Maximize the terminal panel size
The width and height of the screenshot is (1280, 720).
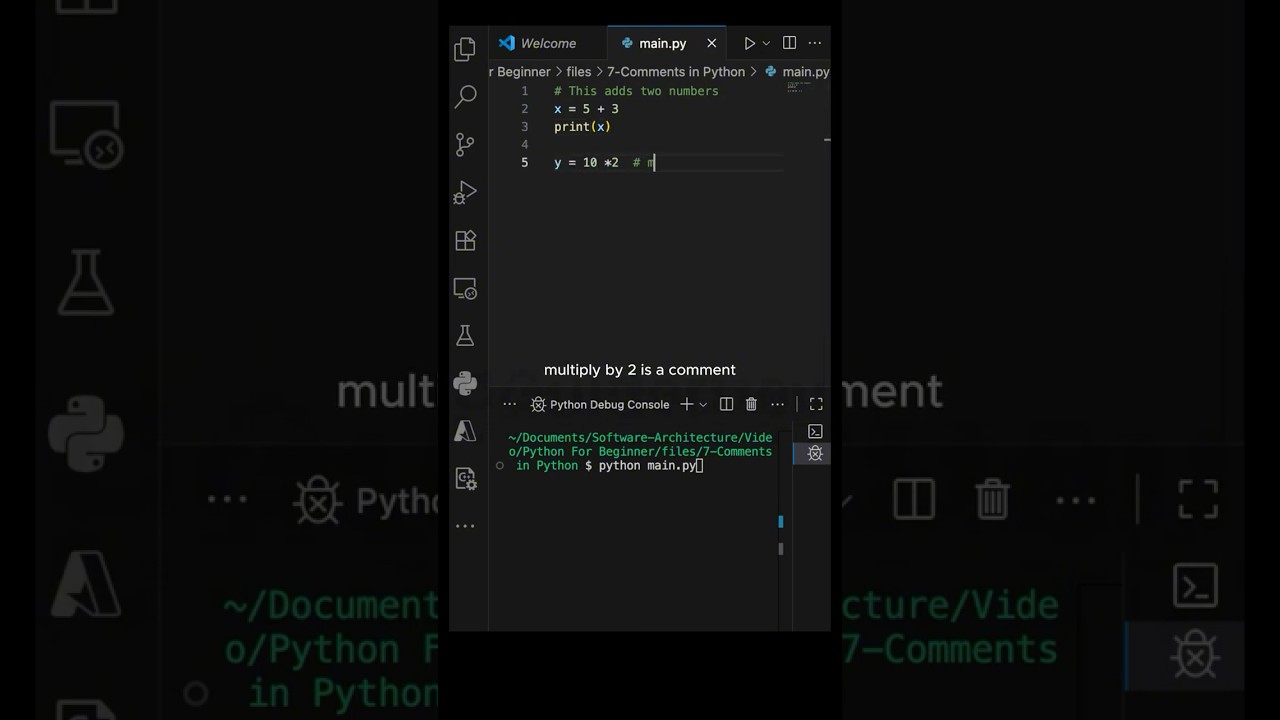pos(816,404)
